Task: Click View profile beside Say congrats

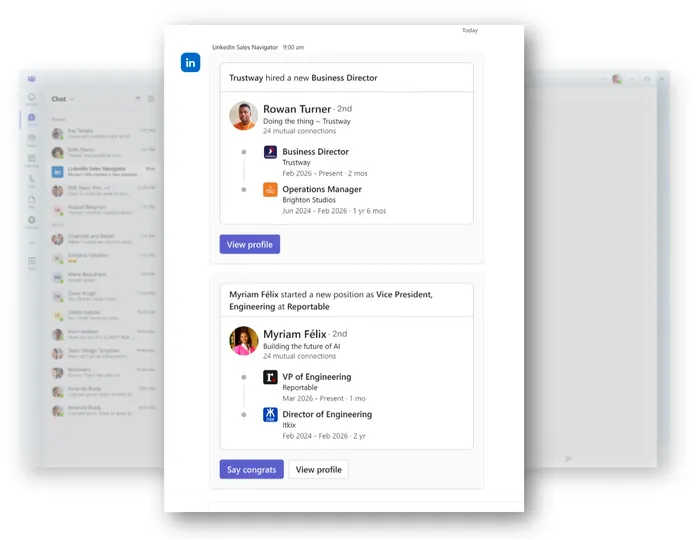Action: [318, 469]
